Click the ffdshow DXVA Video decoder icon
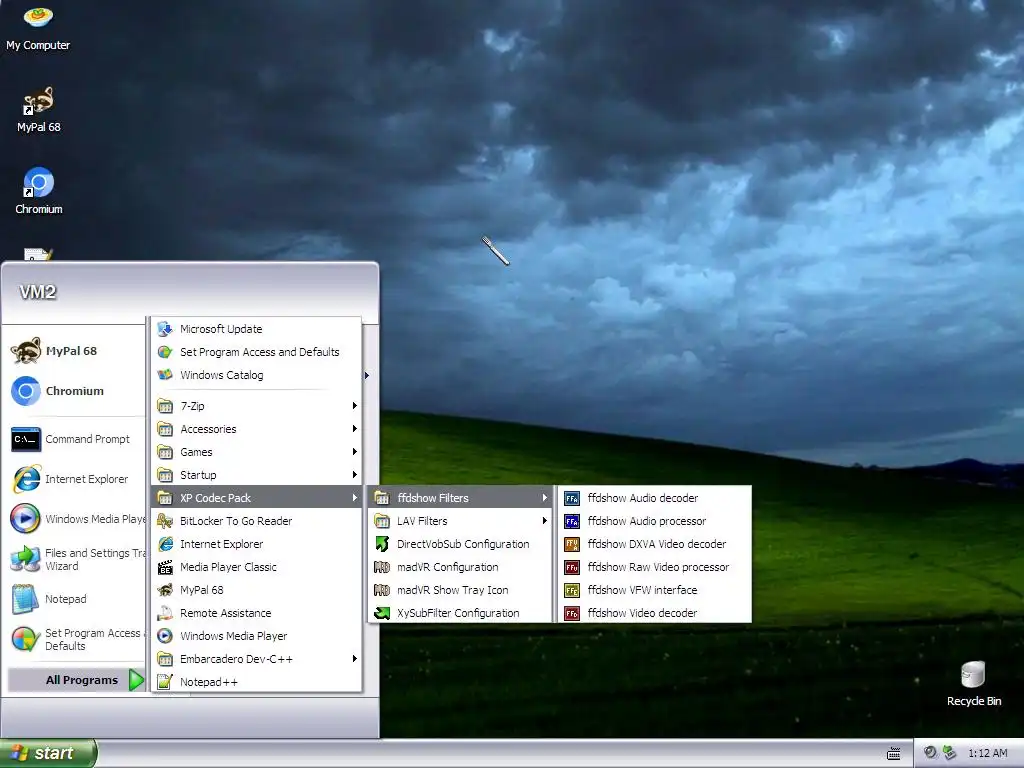 pyautogui.click(x=571, y=544)
